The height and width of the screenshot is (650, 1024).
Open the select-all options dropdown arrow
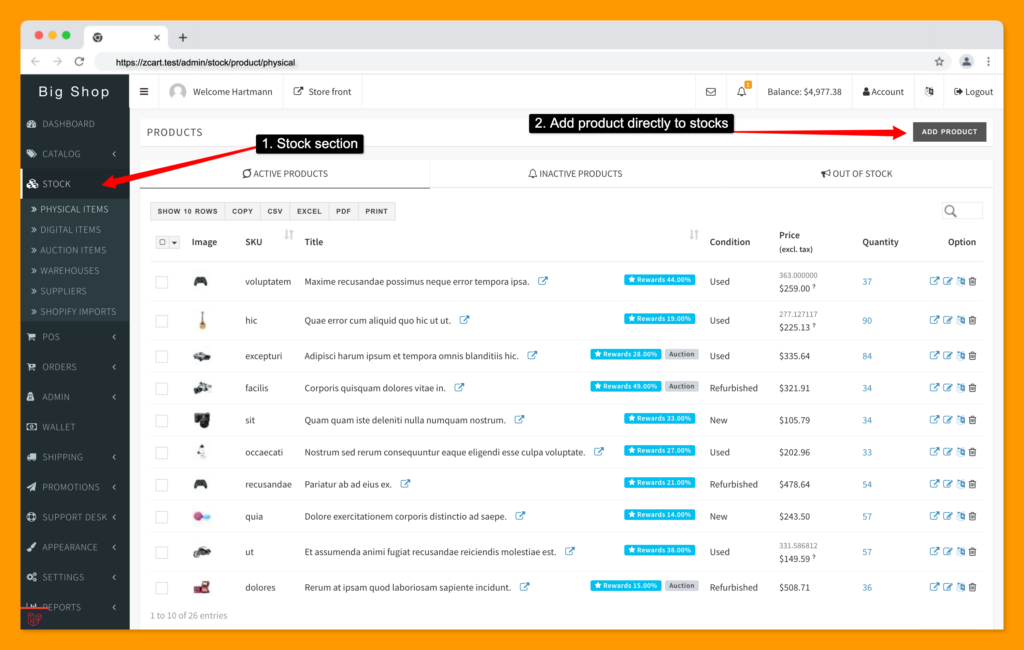tap(174, 242)
